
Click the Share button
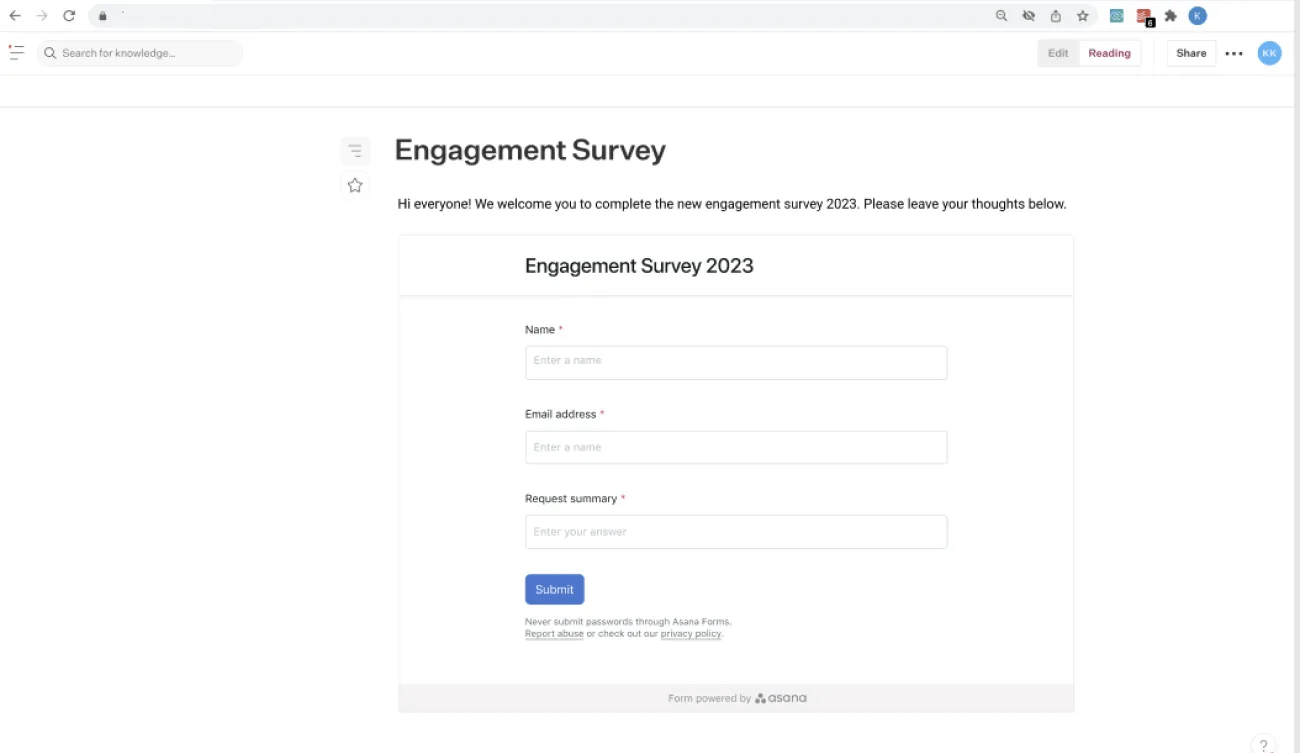[x=1190, y=53]
